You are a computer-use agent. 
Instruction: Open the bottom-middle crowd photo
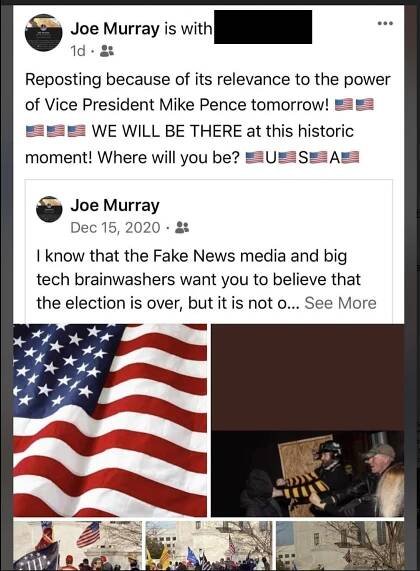pos(209,546)
